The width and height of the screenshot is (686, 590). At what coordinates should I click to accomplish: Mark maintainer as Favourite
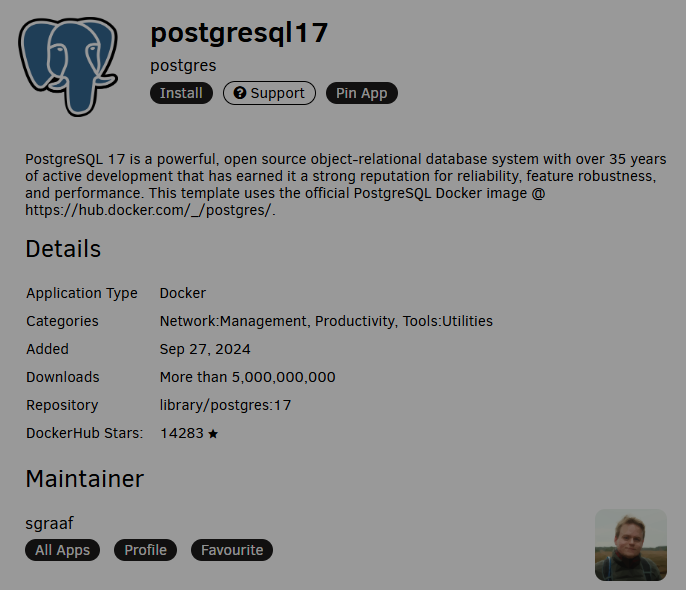click(232, 550)
